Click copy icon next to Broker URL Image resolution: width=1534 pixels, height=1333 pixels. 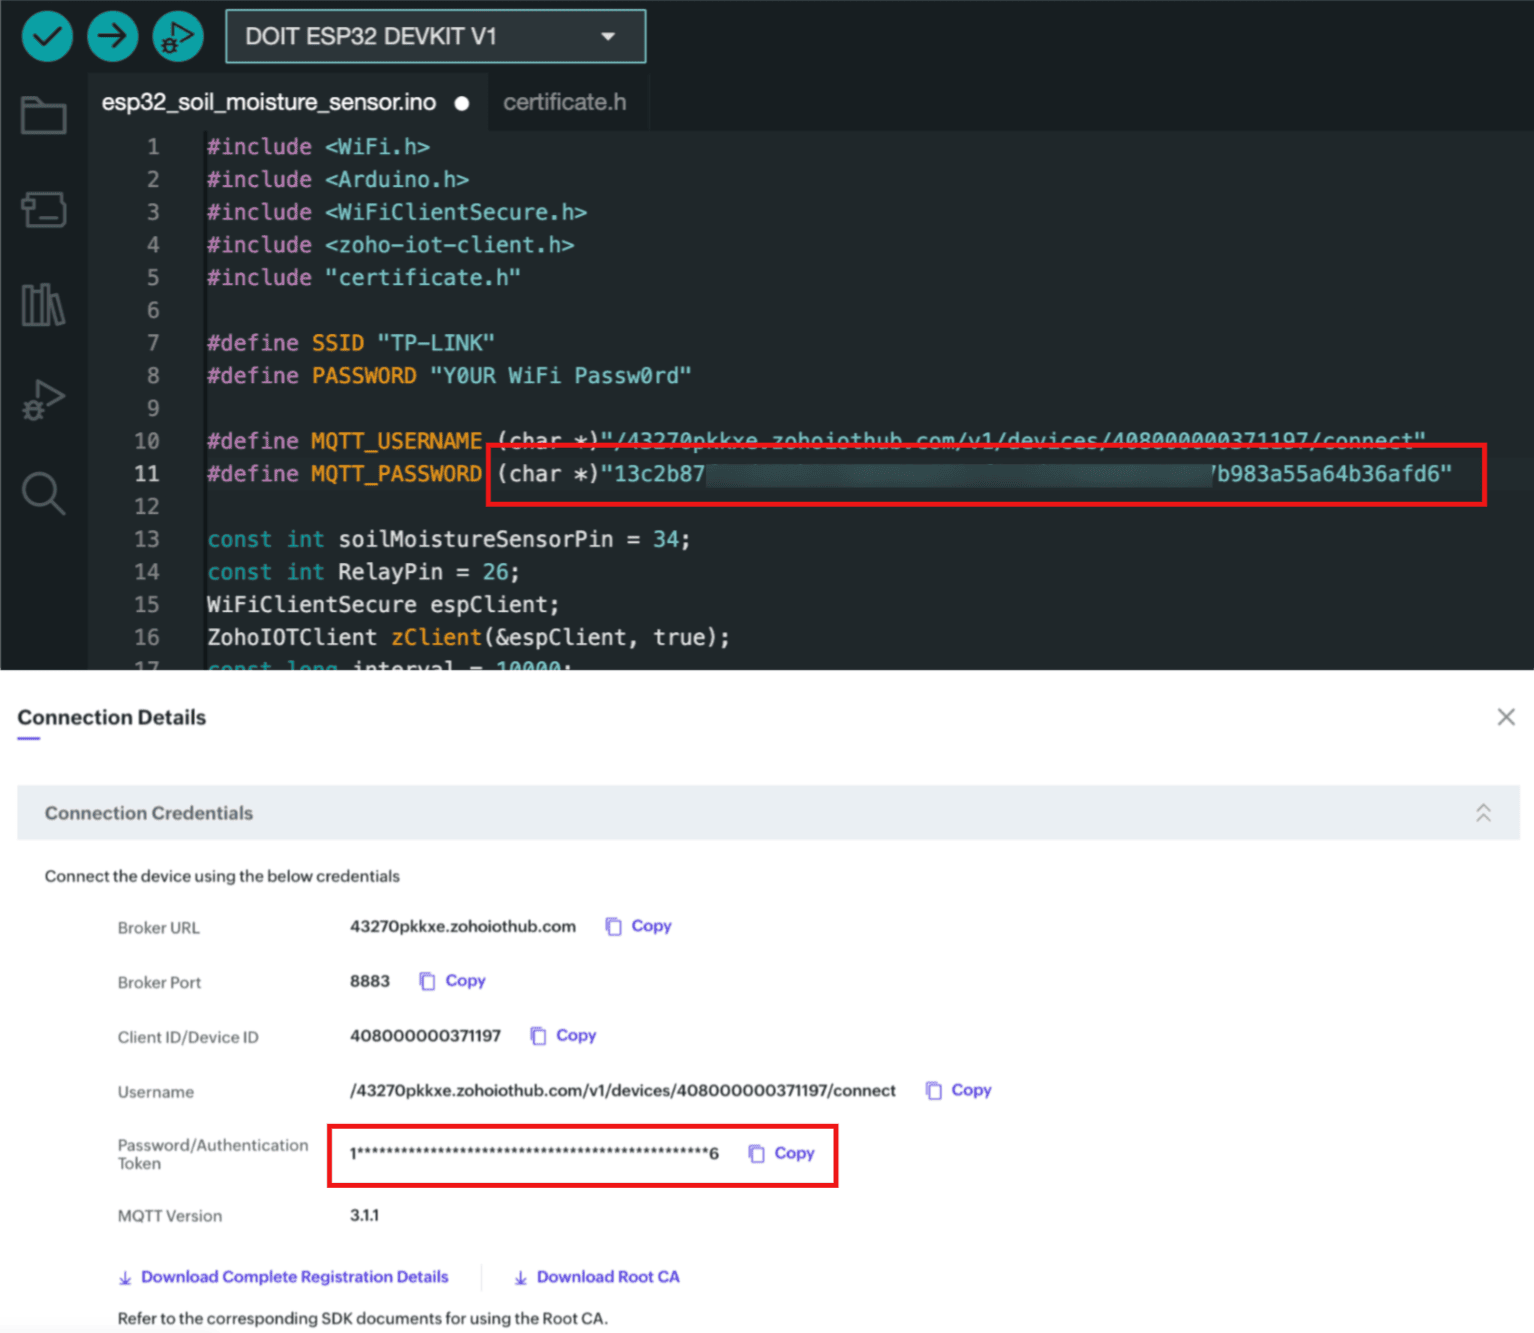click(x=613, y=927)
